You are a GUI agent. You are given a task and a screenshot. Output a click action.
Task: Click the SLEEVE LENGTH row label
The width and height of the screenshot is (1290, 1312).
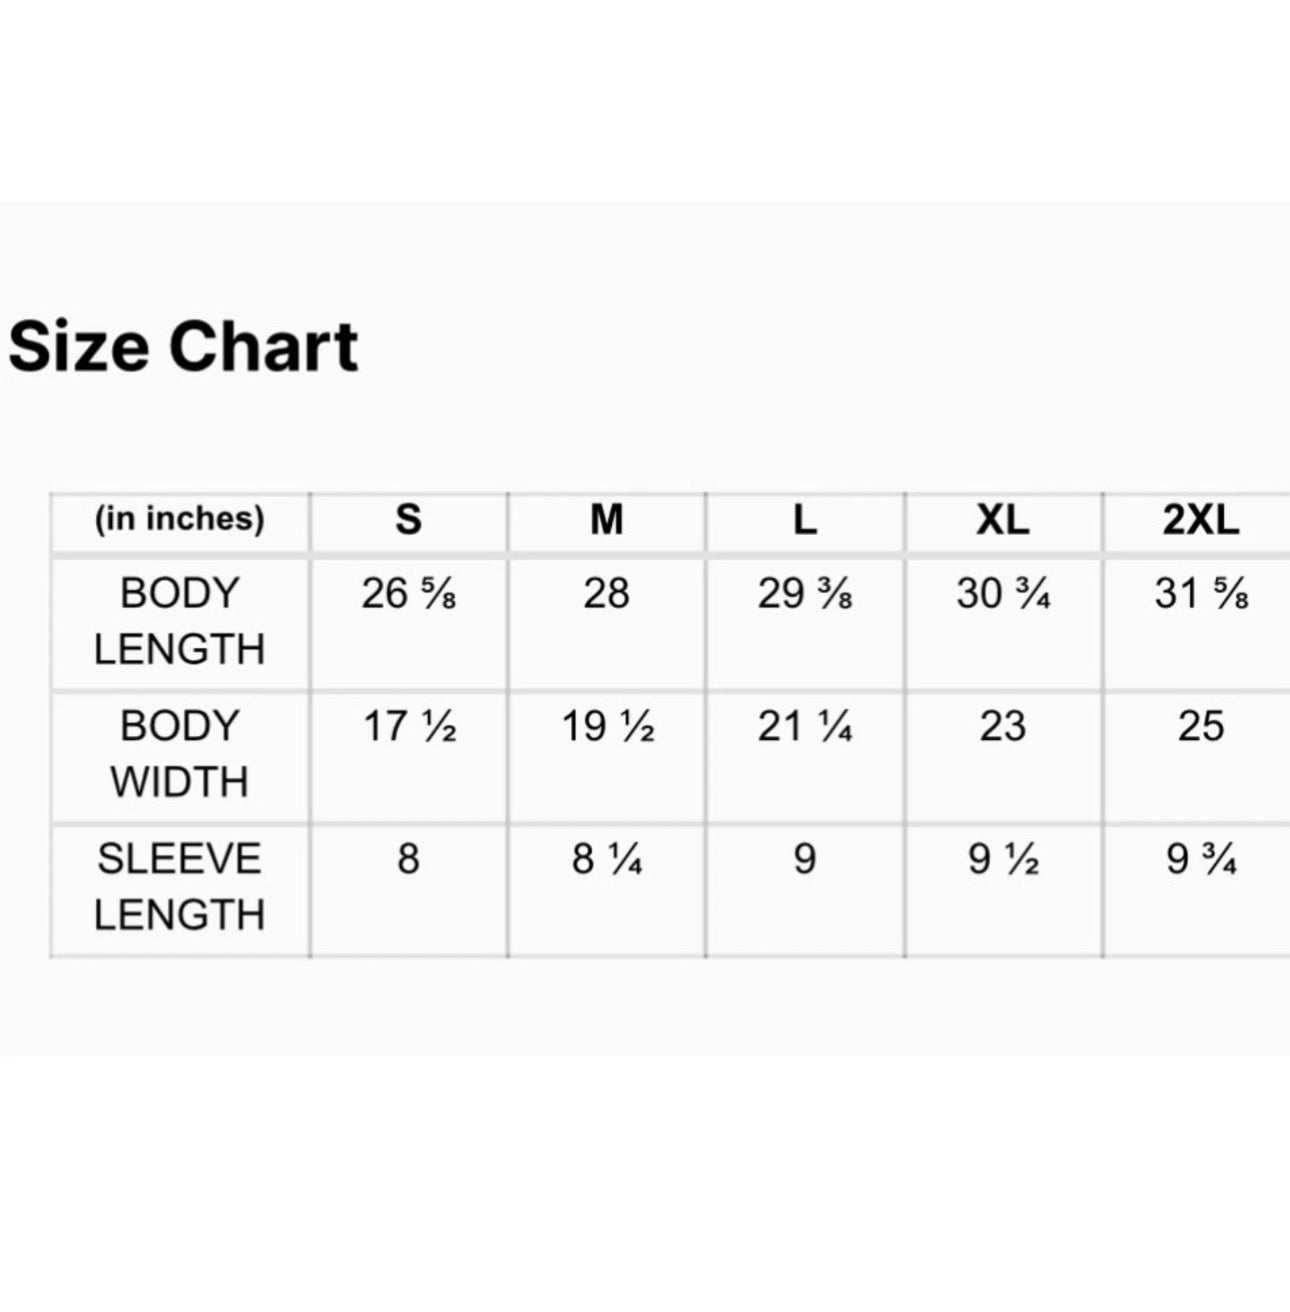coord(180,887)
